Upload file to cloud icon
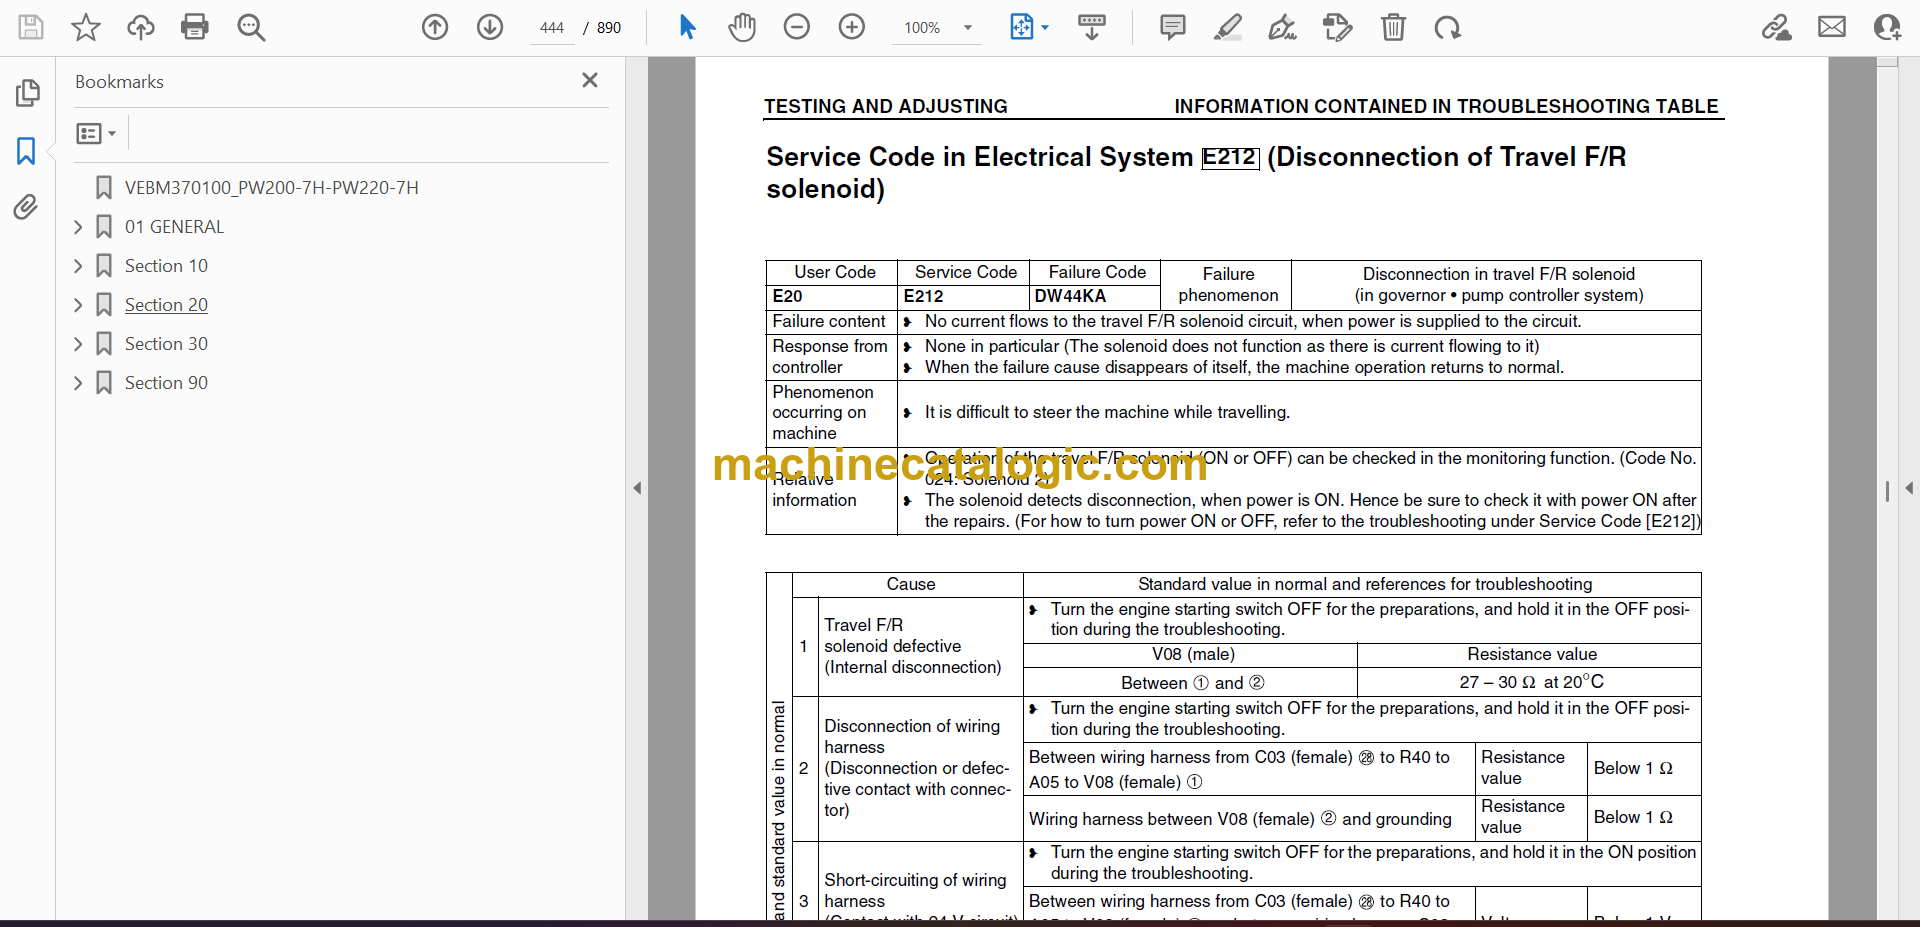1920x927 pixels. [141, 27]
